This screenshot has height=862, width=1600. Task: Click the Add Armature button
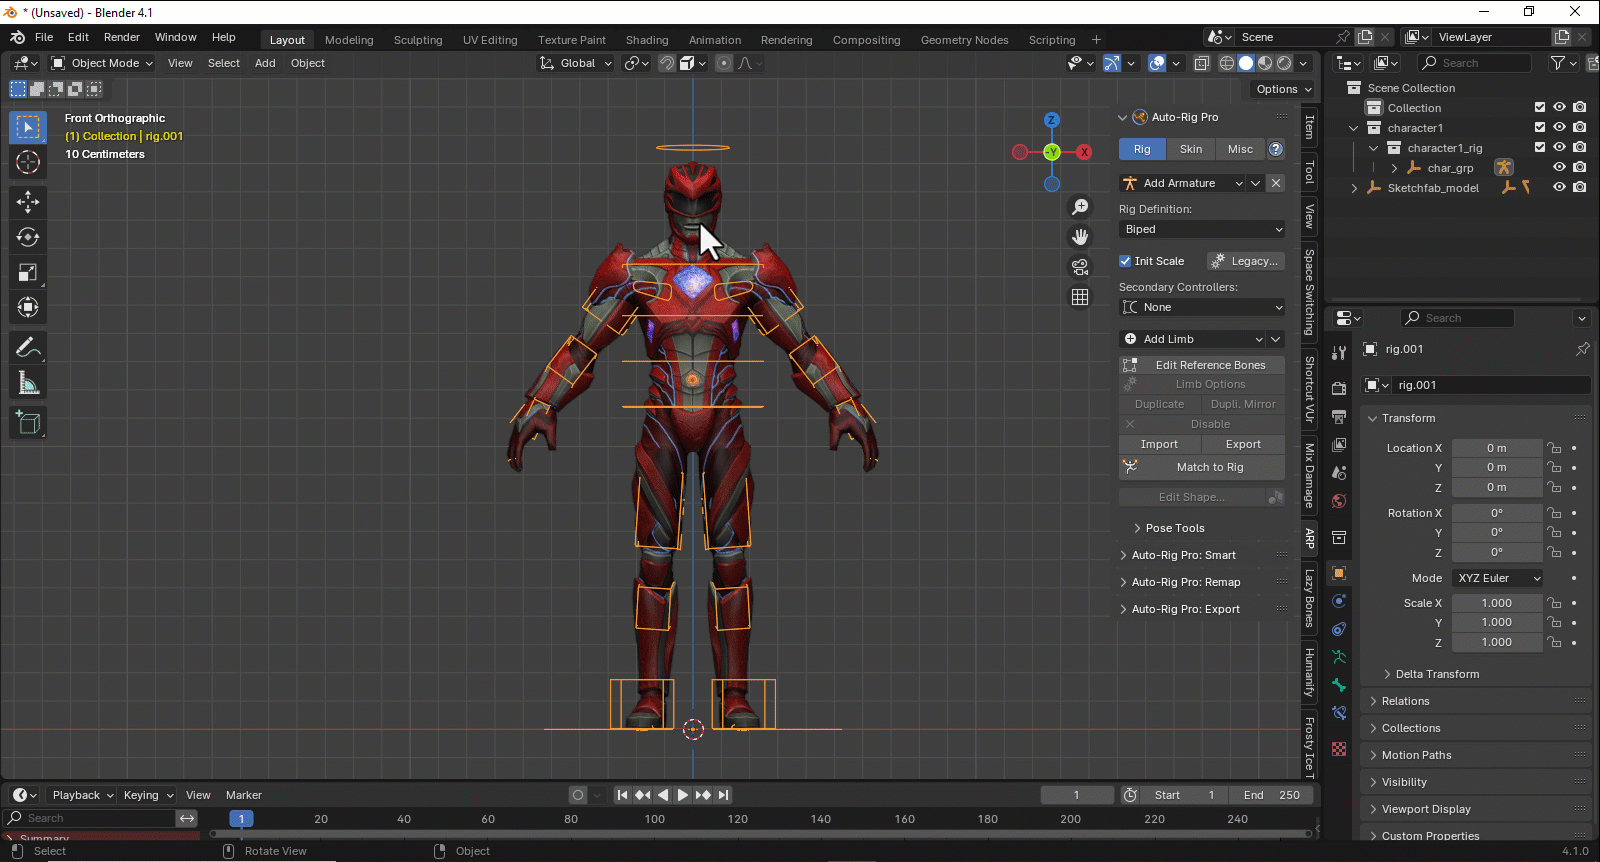pos(1181,183)
